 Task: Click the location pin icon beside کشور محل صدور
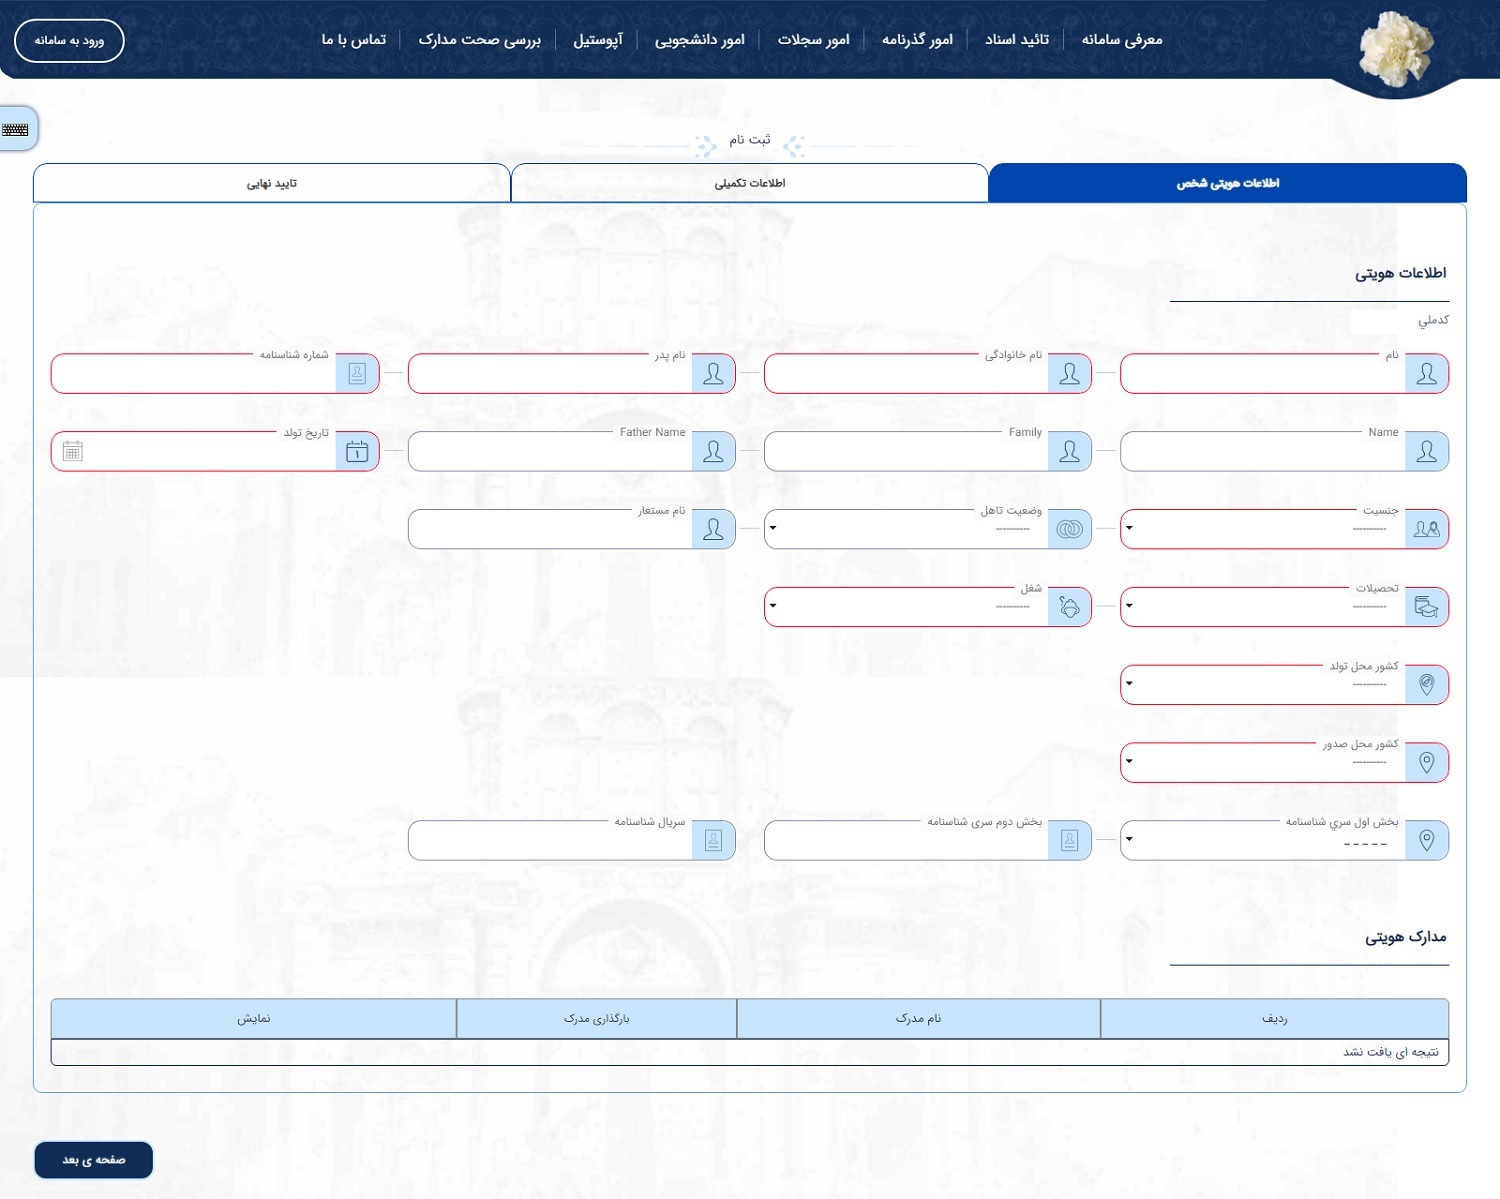1426,763
